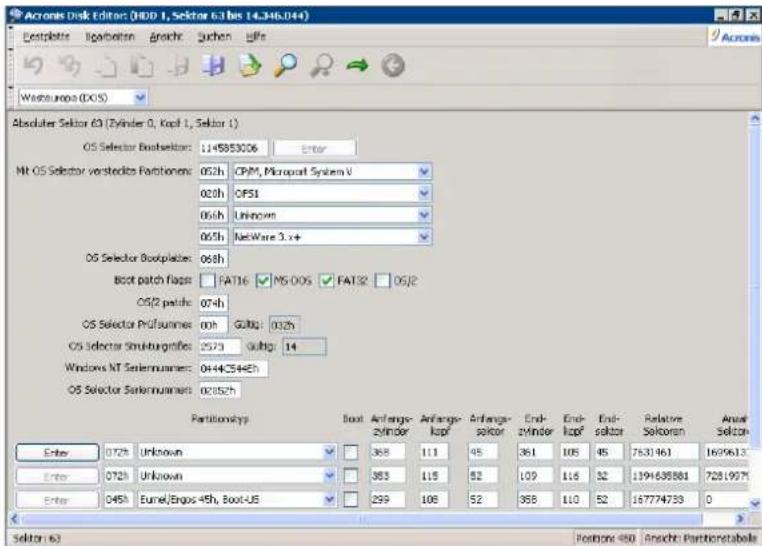Viewport: 762px width, 546px height.
Task: Click the Search again magnifier icon
Action: [322, 66]
